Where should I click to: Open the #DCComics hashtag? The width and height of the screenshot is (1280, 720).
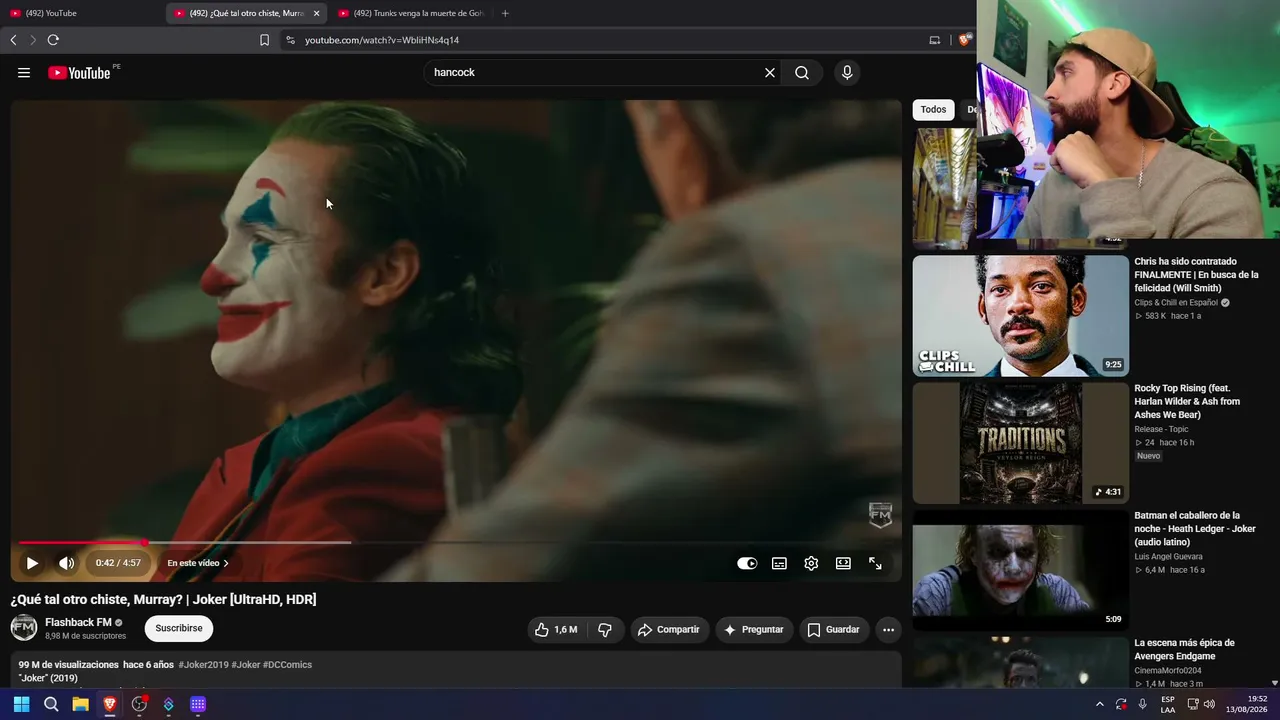[287, 665]
